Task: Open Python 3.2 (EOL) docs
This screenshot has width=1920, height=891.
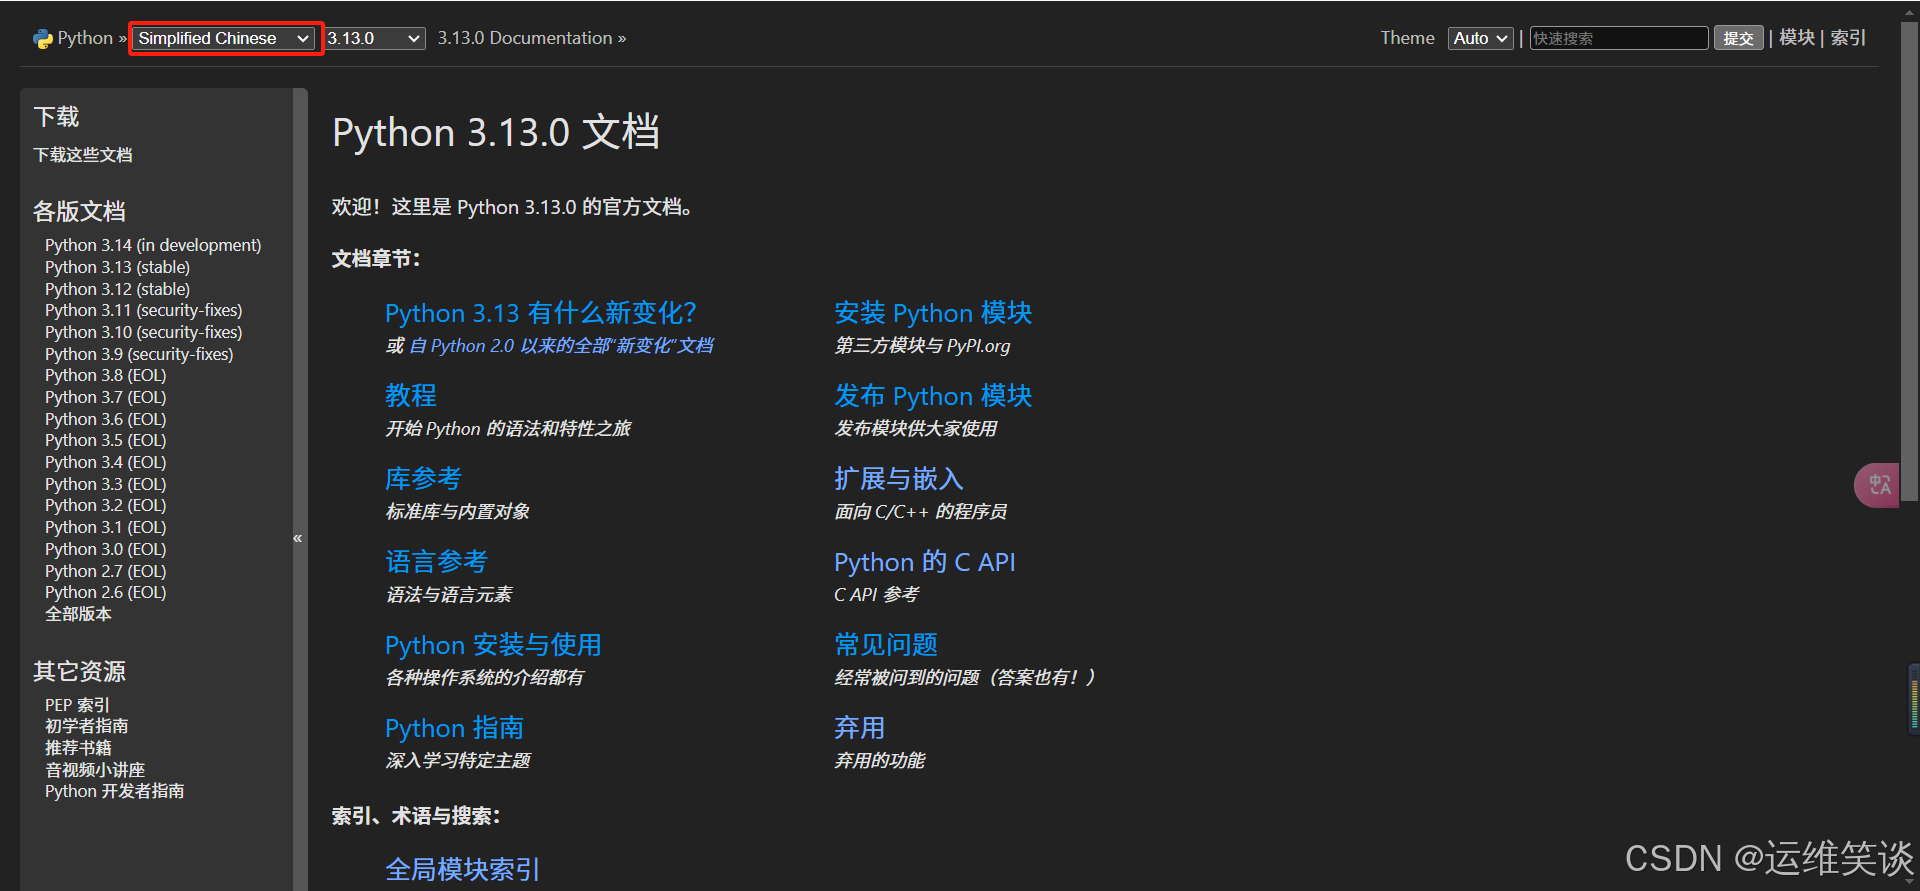Action: click(106, 505)
